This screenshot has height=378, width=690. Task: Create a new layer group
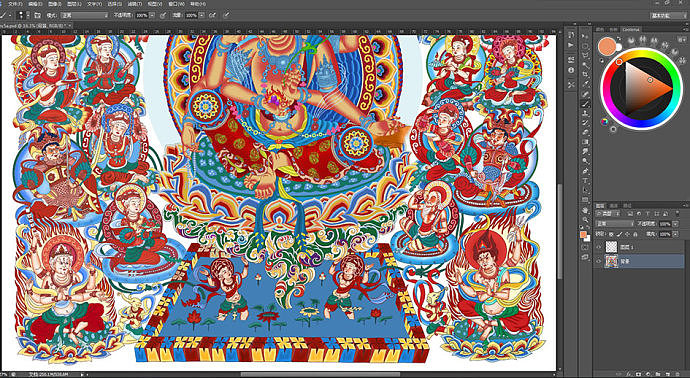pos(658,374)
